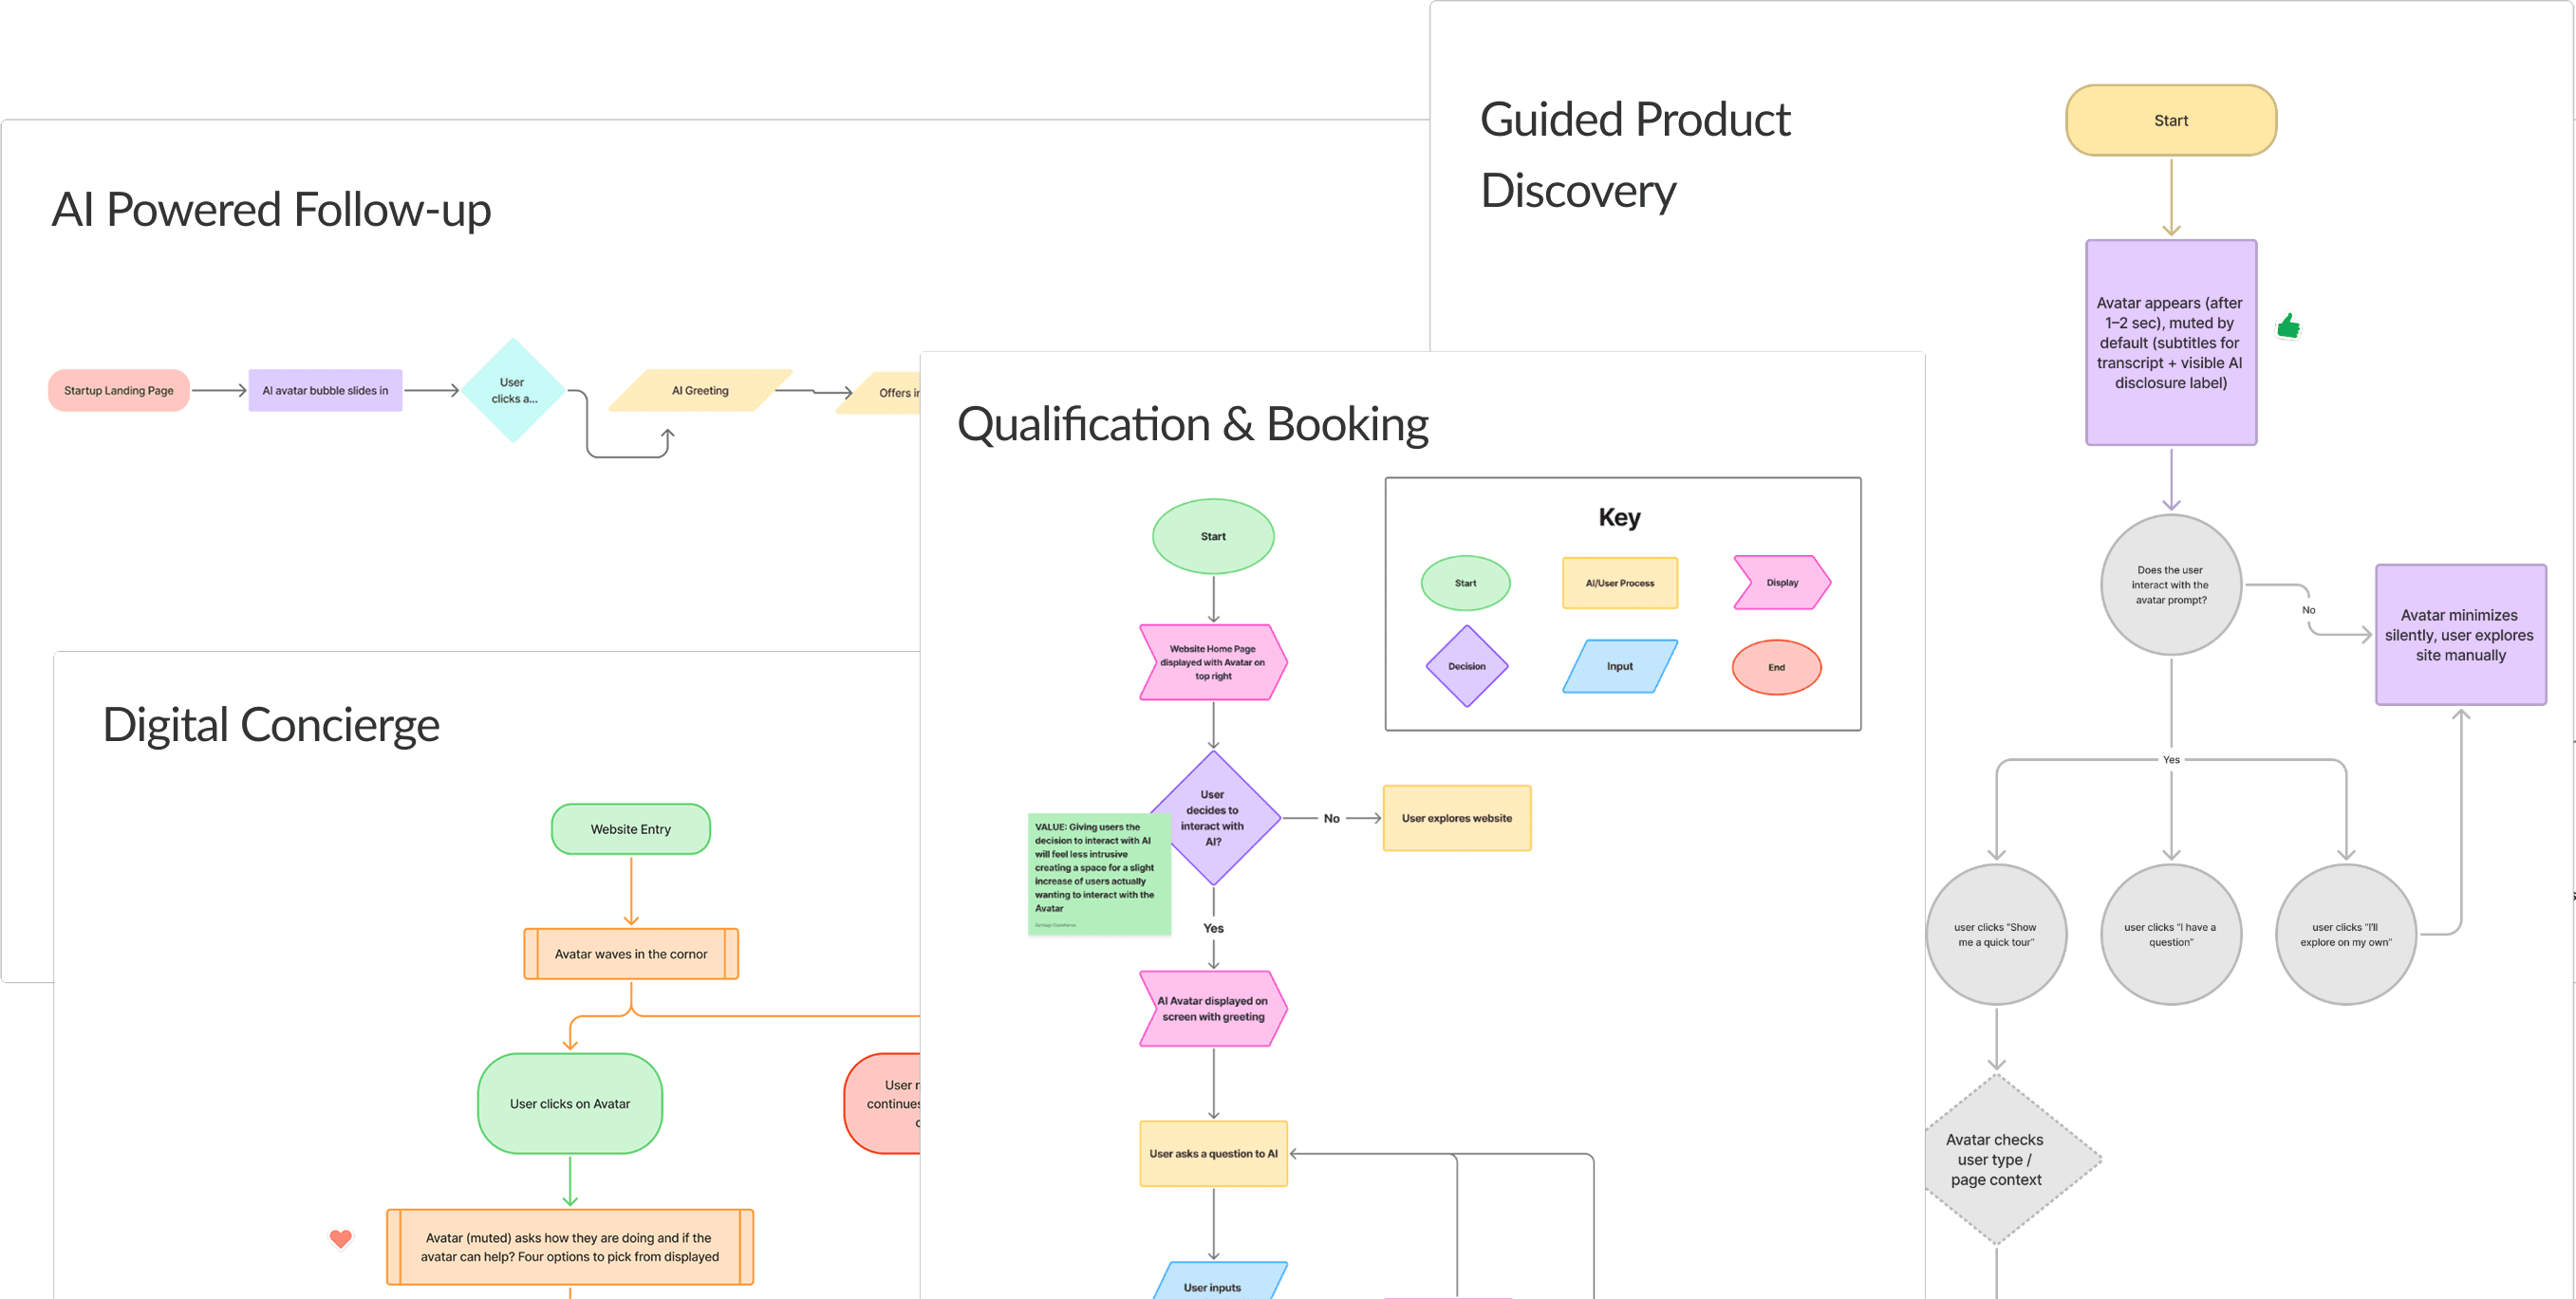
Task: Select the AI Greeting parallelogram
Action: coord(699,390)
